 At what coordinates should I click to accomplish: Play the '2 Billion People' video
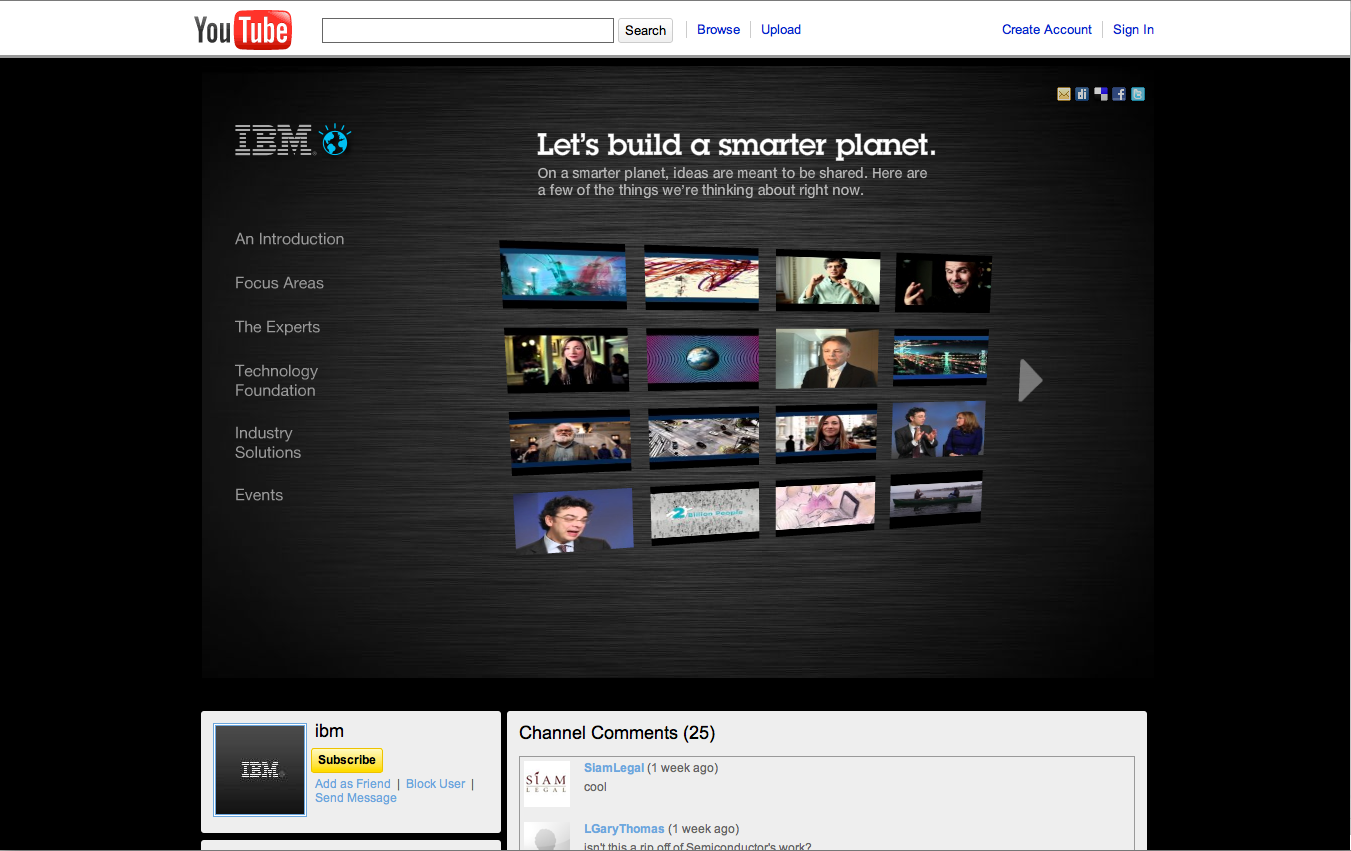pyautogui.click(x=705, y=513)
